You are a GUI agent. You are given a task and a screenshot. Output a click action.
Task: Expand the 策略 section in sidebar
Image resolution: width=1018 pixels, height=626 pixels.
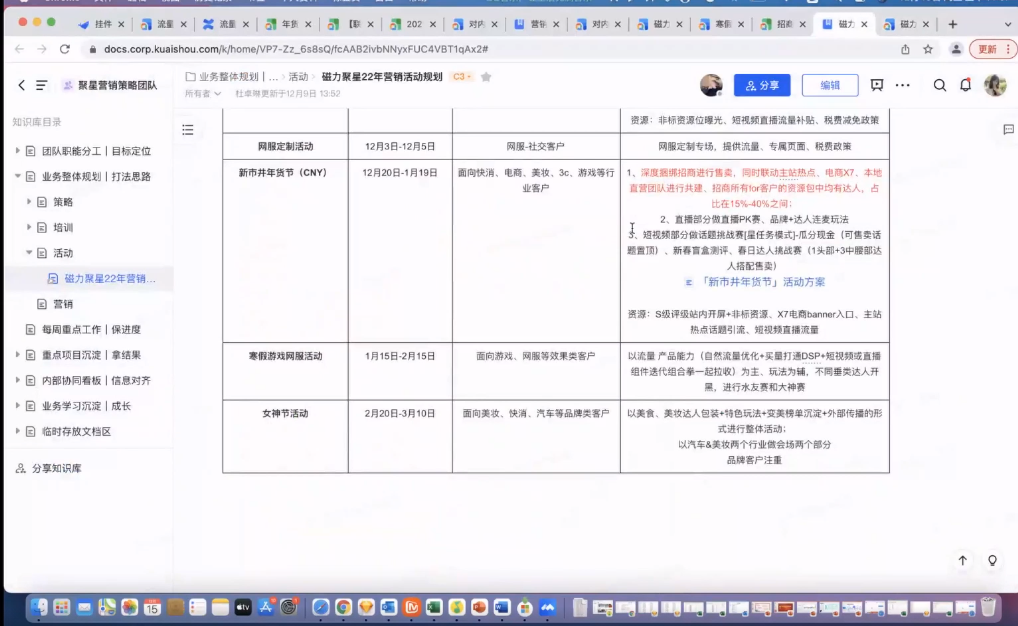click(x=30, y=201)
